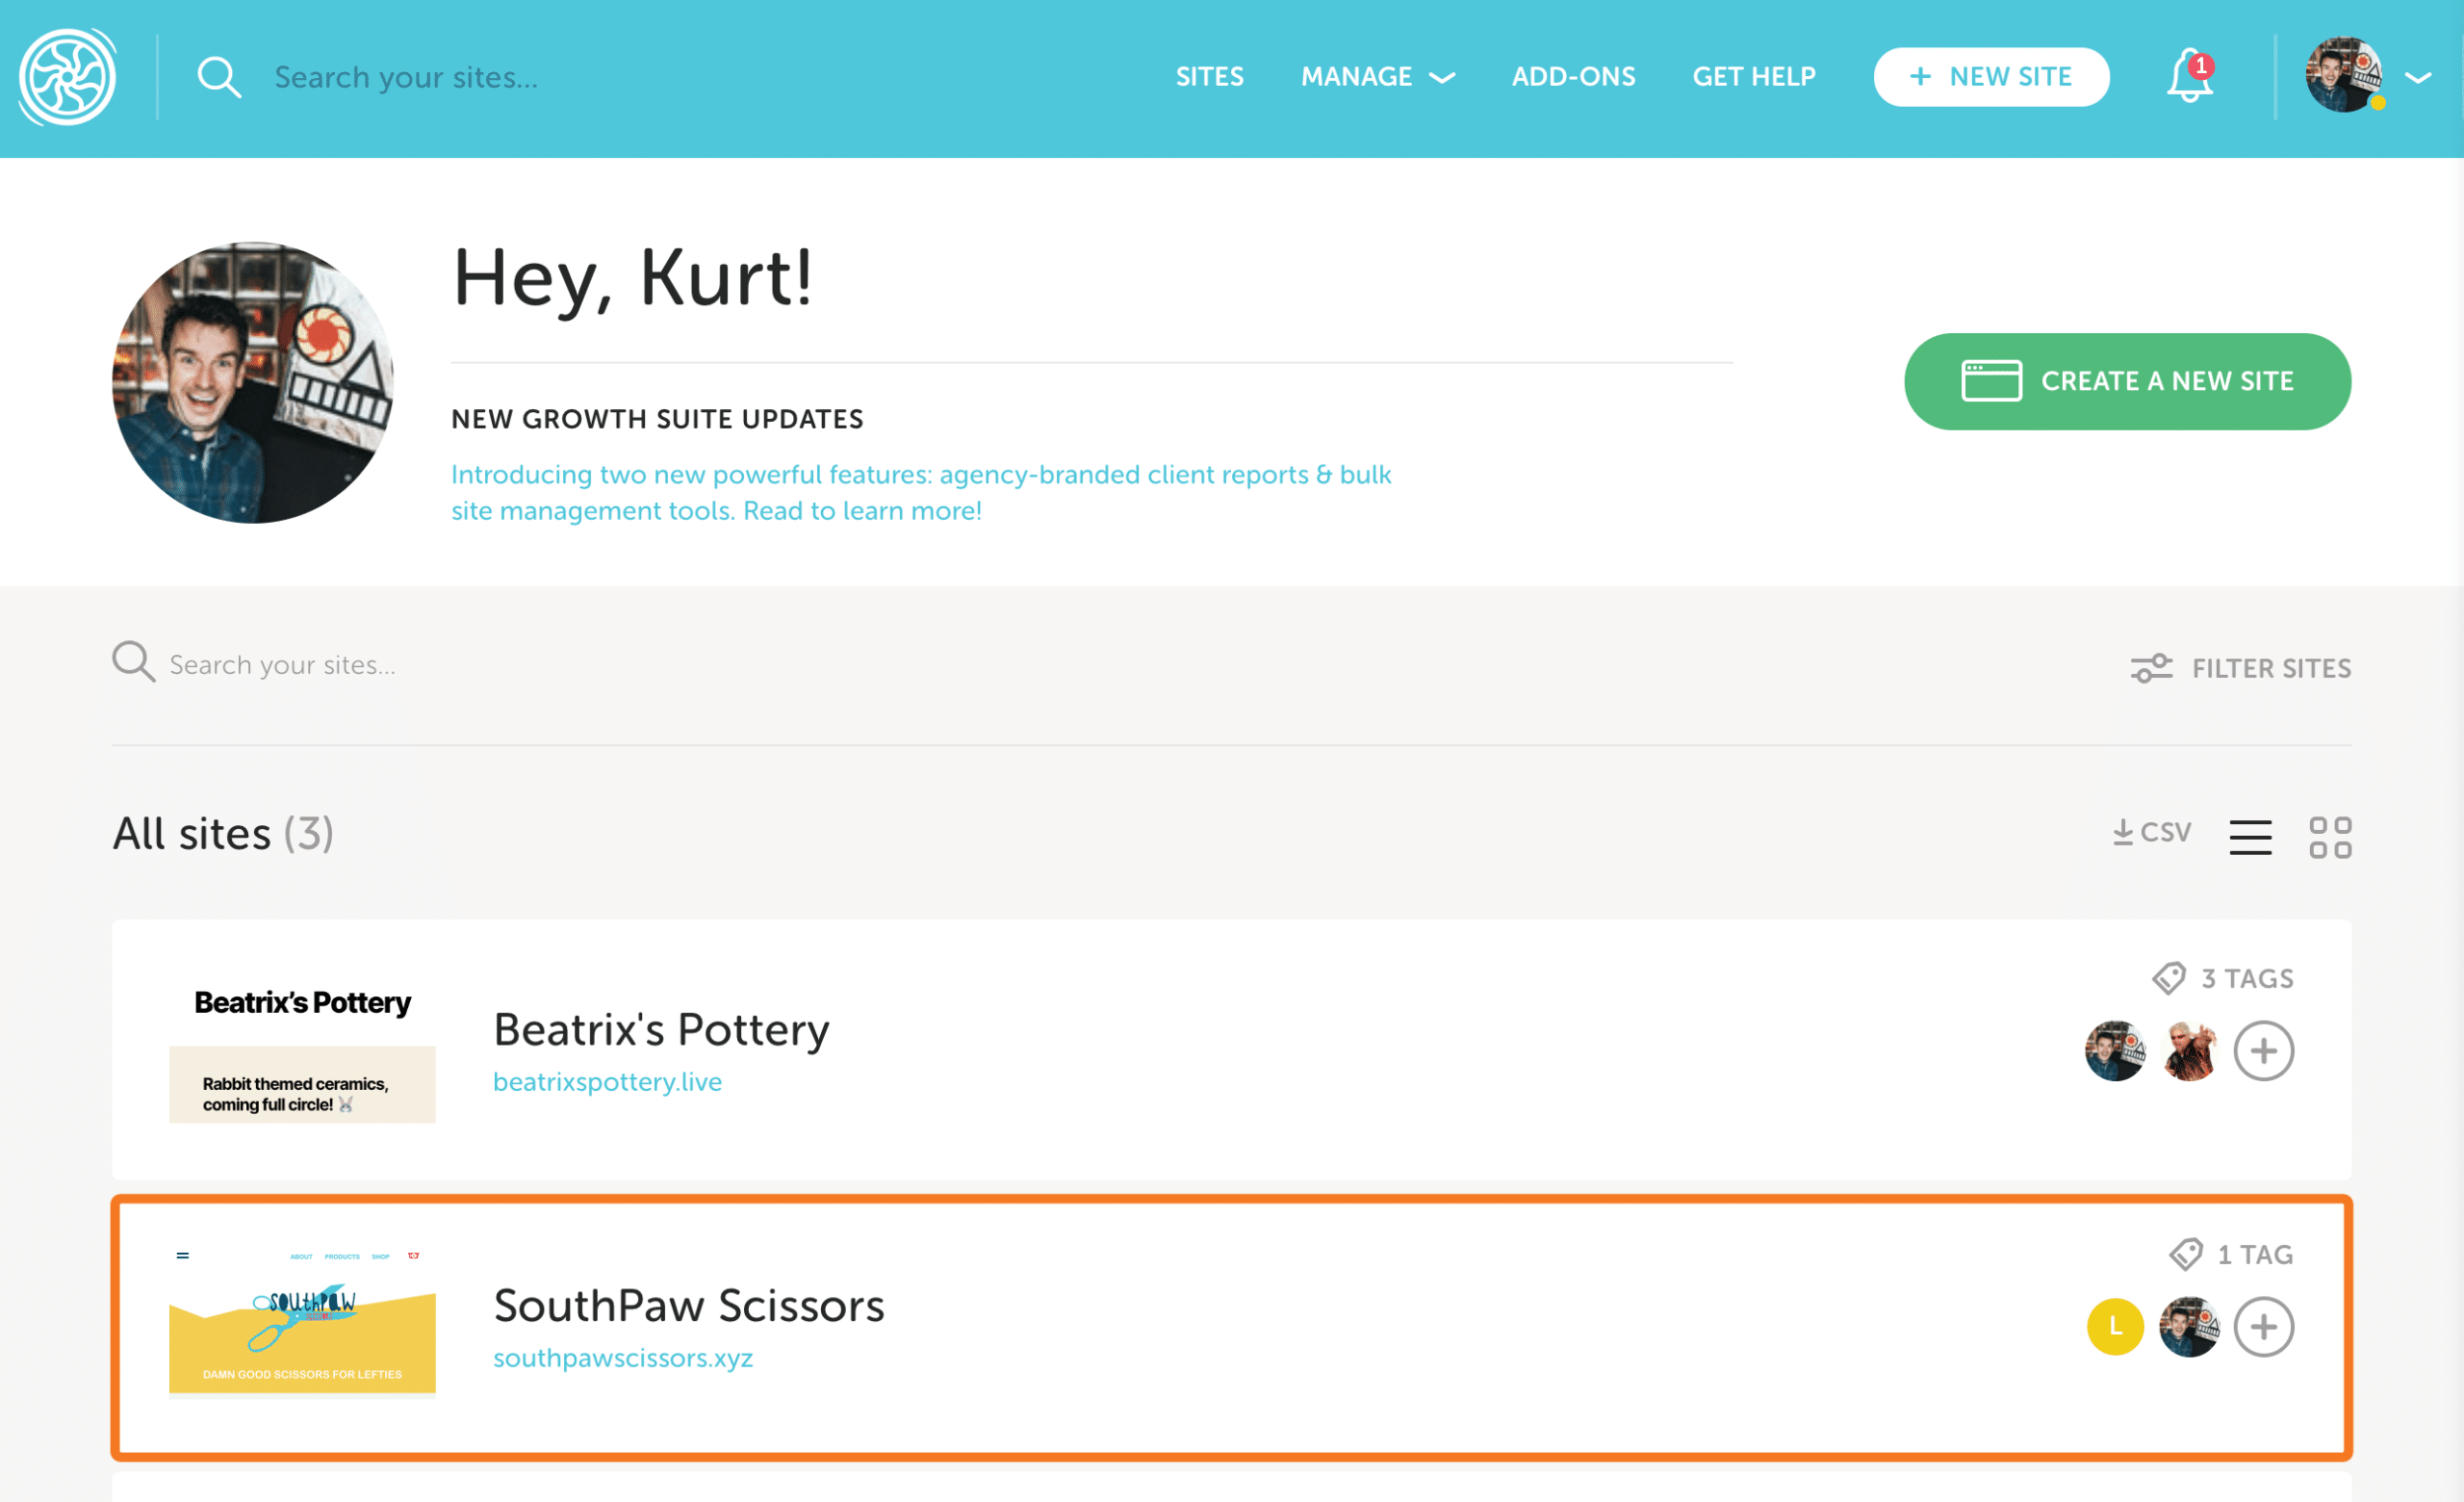Viewport: 2464px width, 1502px height.
Task: Open Get Help menu item
Action: [1753, 77]
